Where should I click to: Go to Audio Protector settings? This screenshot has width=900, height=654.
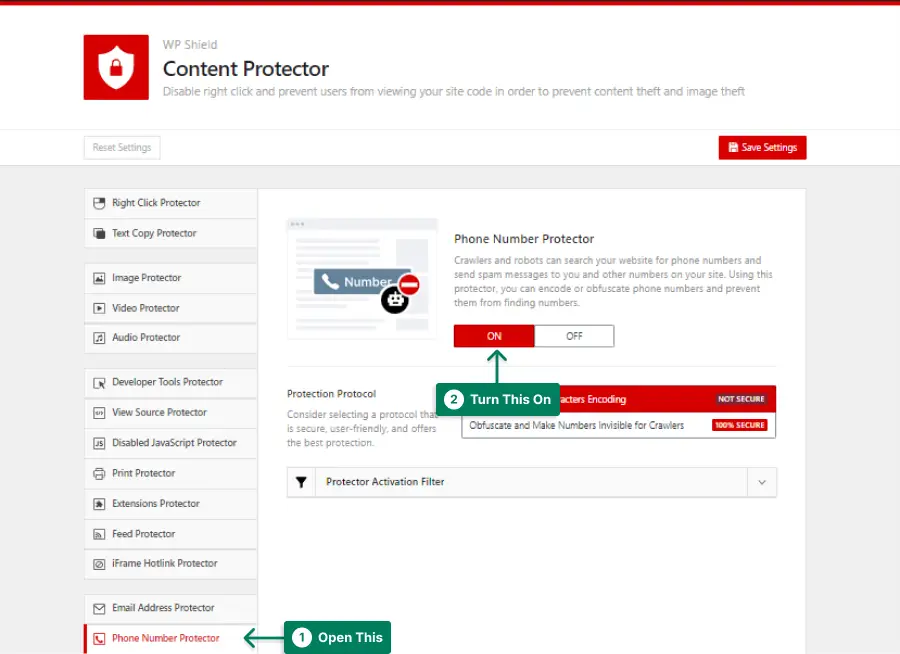pyautogui.click(x=170, y=338)
